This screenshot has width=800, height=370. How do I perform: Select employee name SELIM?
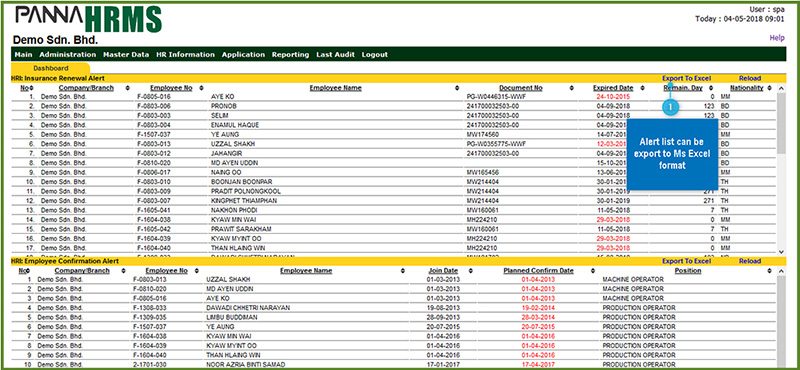click(219, 115)
